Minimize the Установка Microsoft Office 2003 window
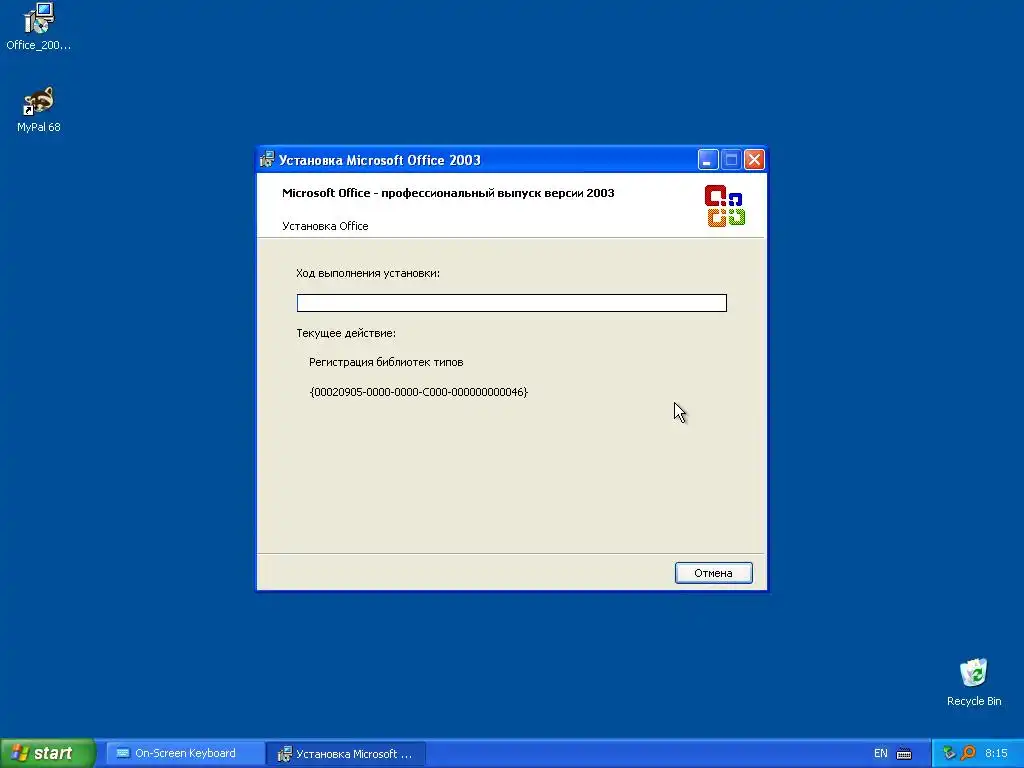 tap(708, 159)
